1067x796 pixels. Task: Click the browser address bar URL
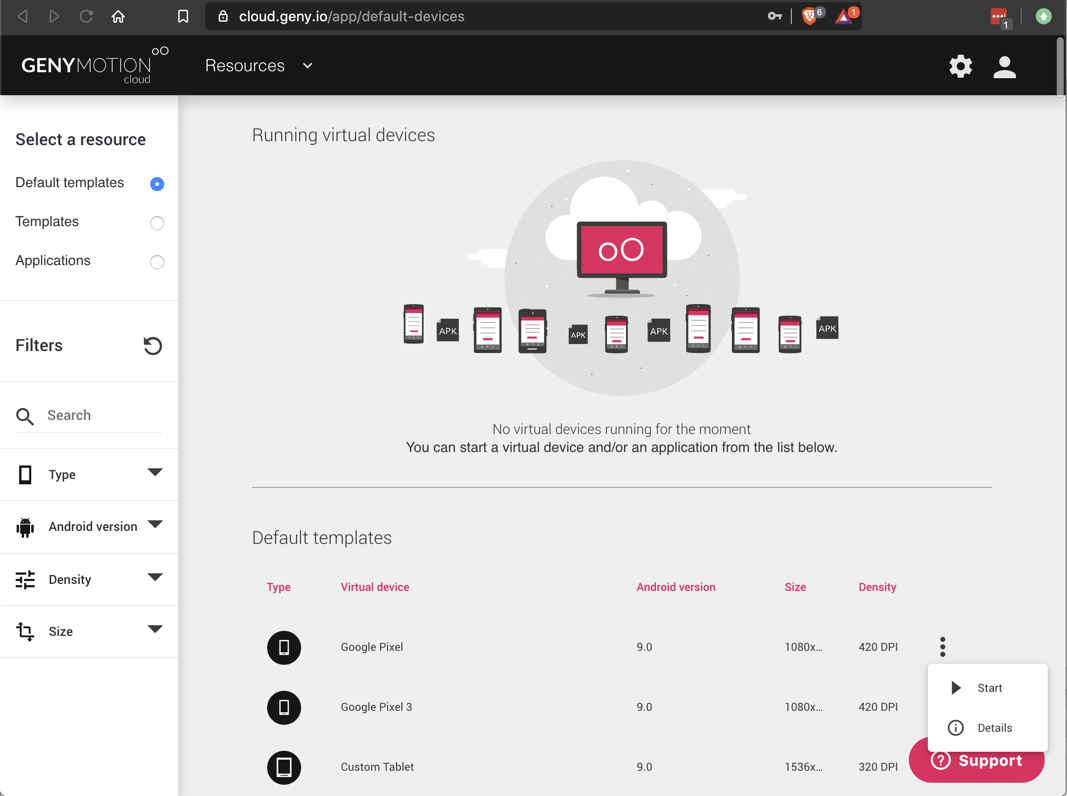point(351,16)
